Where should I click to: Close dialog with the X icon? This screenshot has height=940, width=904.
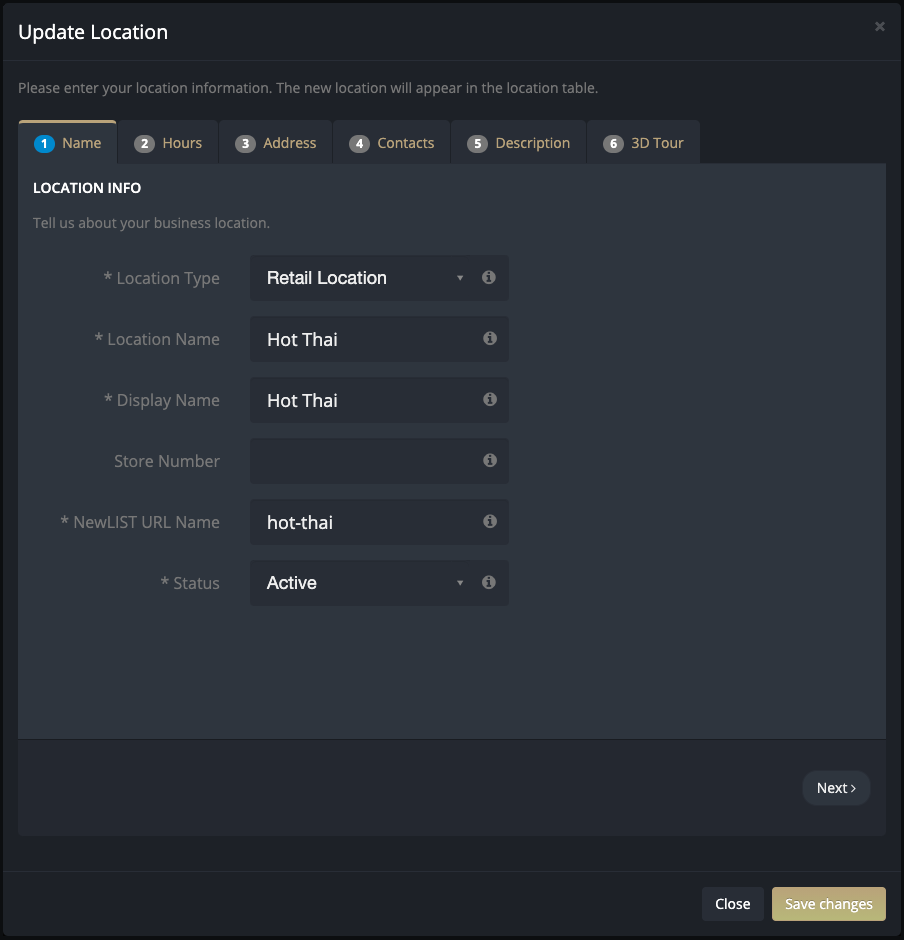[x=879, y=26]
